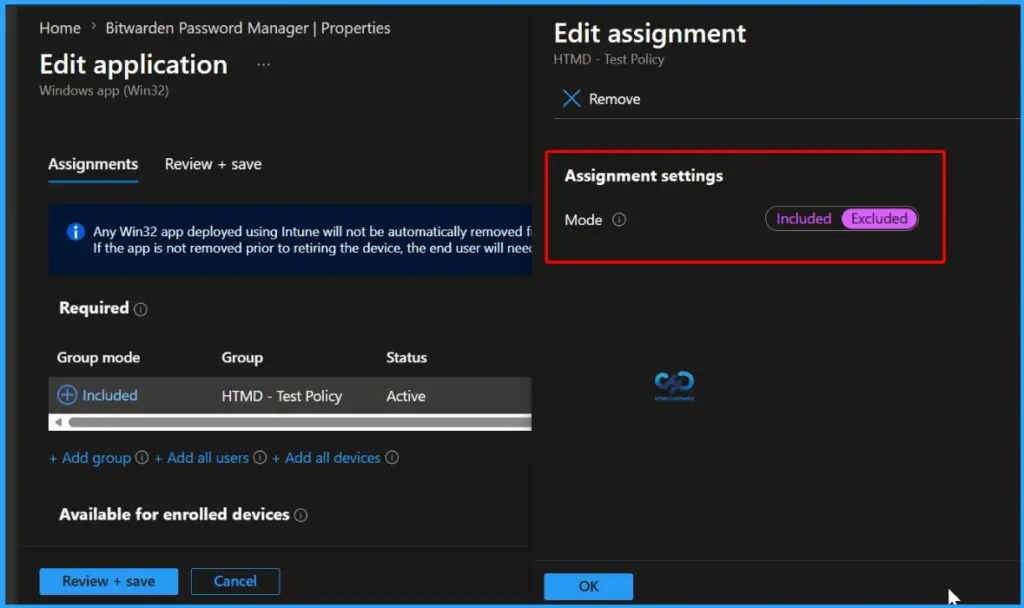The width and height of the screenshot is (1024, 608).
Task: Click left arrow of horizontal scrollbar
Action: click(x=58, y=423)
